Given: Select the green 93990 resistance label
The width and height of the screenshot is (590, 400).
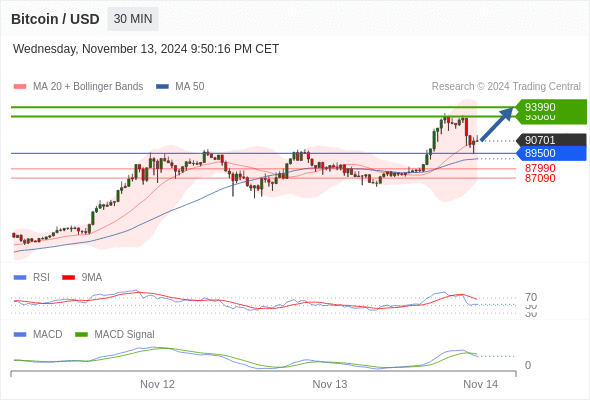Looking at the screenshot, I should 550,107.
